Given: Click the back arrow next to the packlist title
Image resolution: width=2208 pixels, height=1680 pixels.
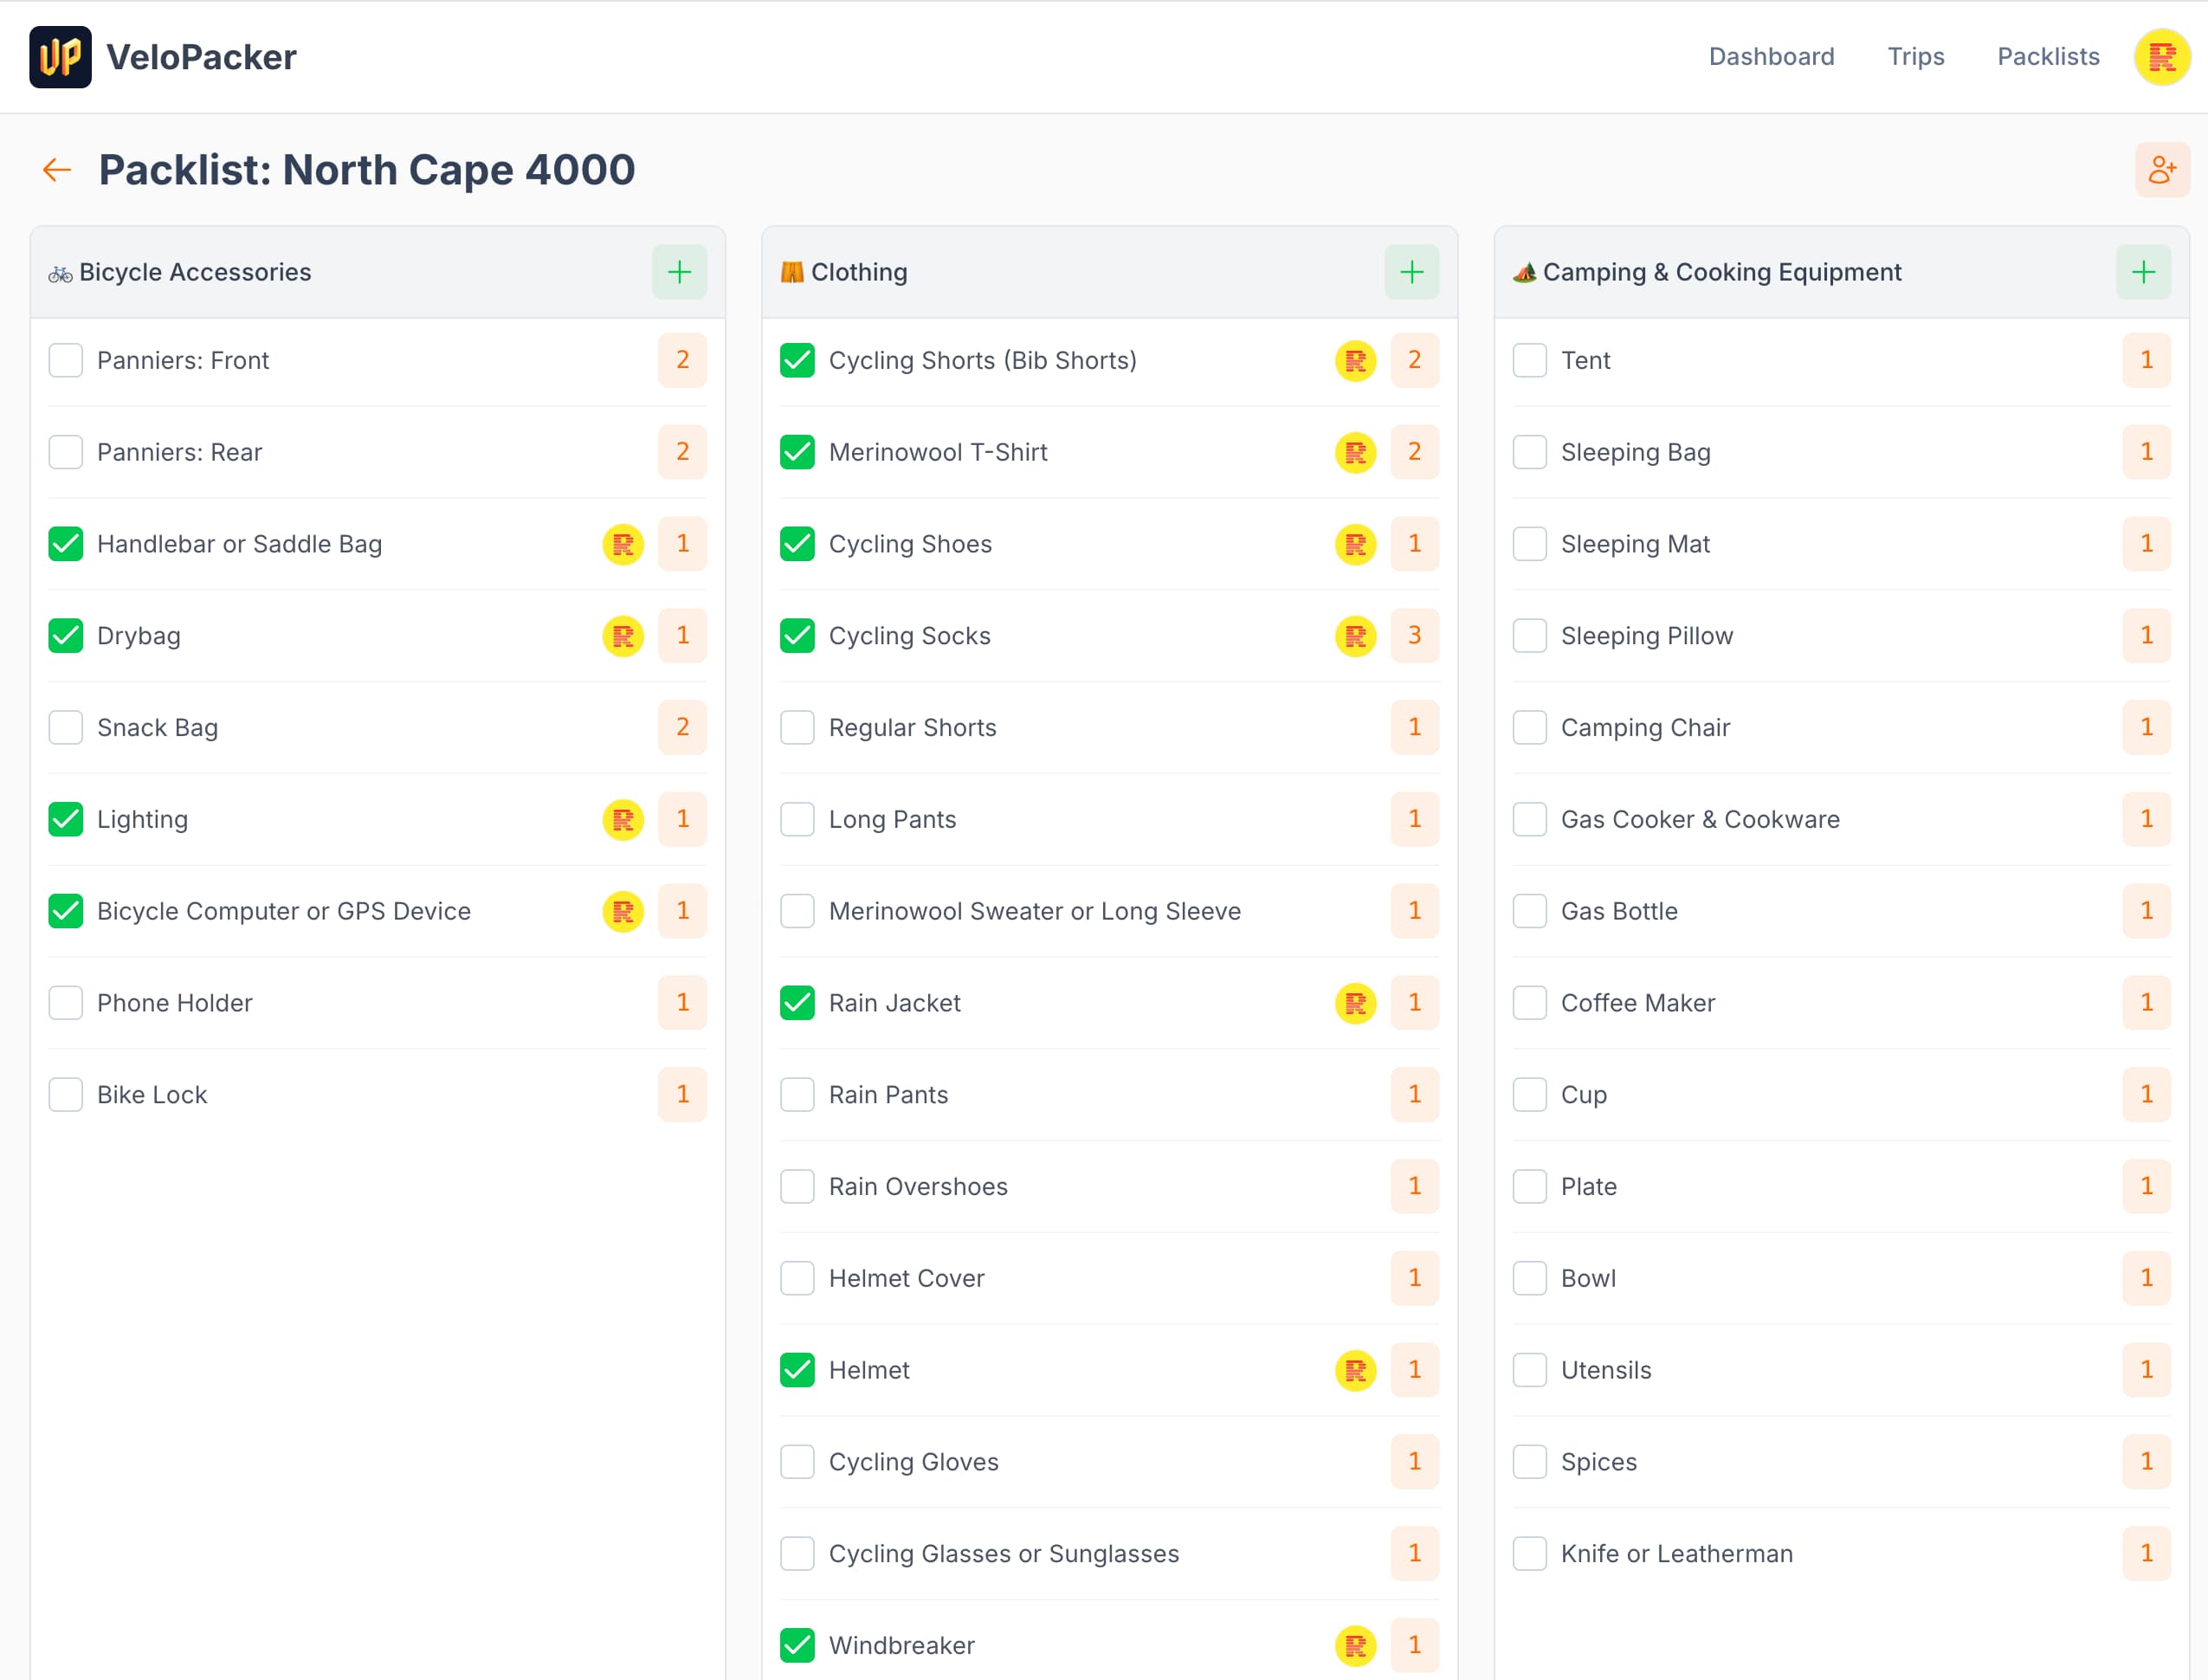Looking at the screenshot, I should tap(57, 170).
